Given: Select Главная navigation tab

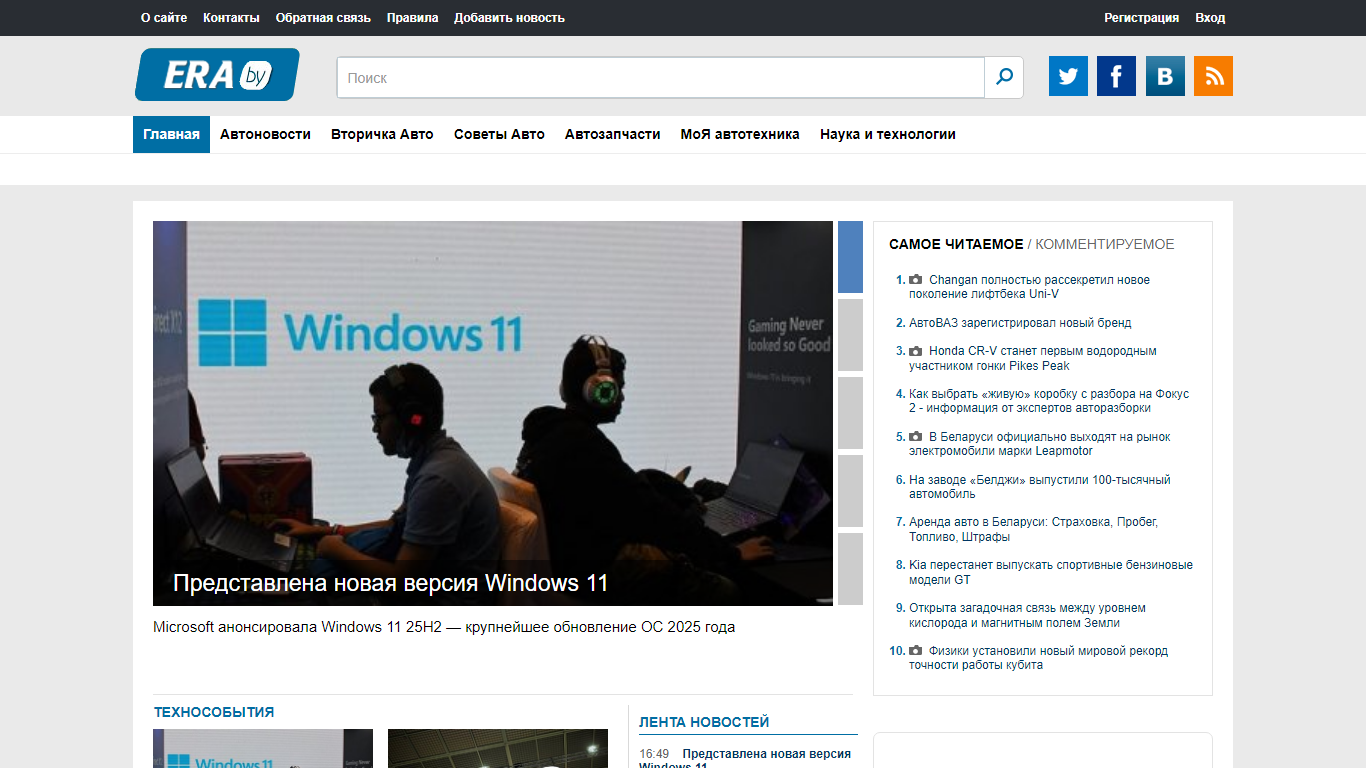Looking at the screenshot, I should click(x=171, y=134).
